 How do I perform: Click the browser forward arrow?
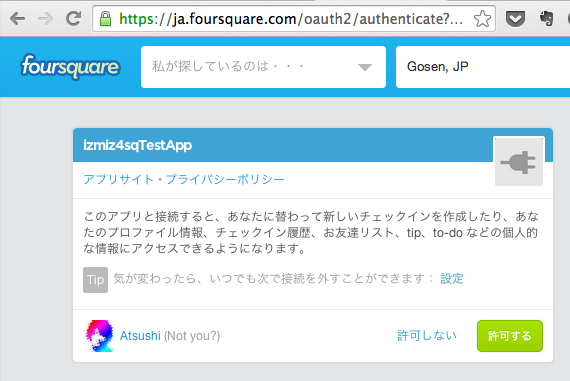(x=46, y=18)
